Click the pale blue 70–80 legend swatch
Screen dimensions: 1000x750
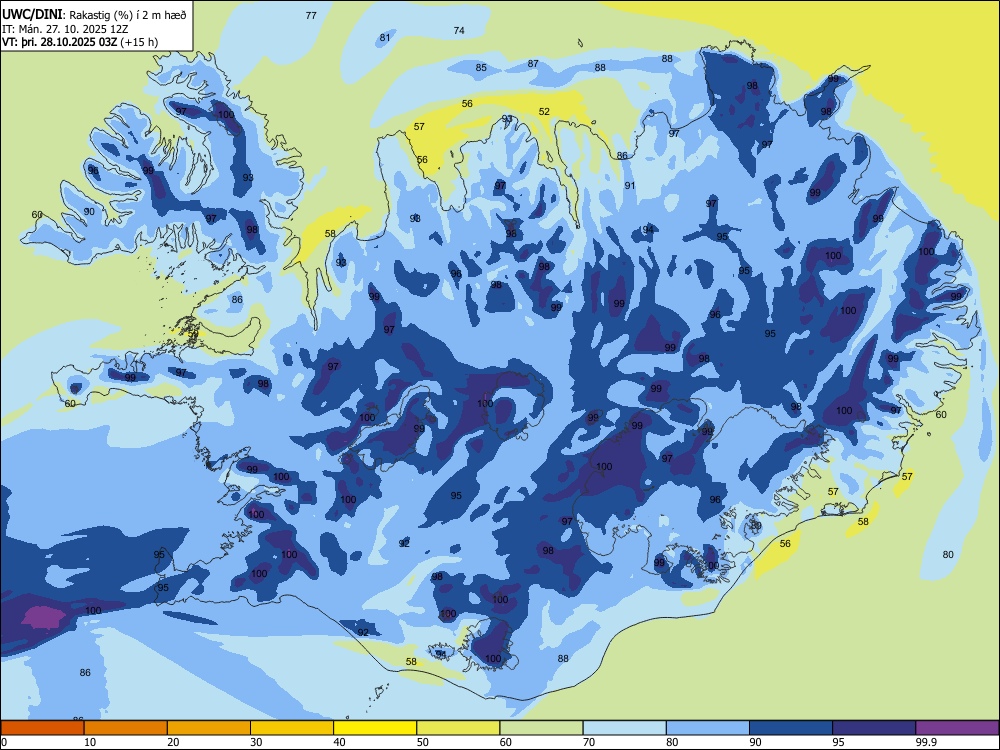click(625, 728)
